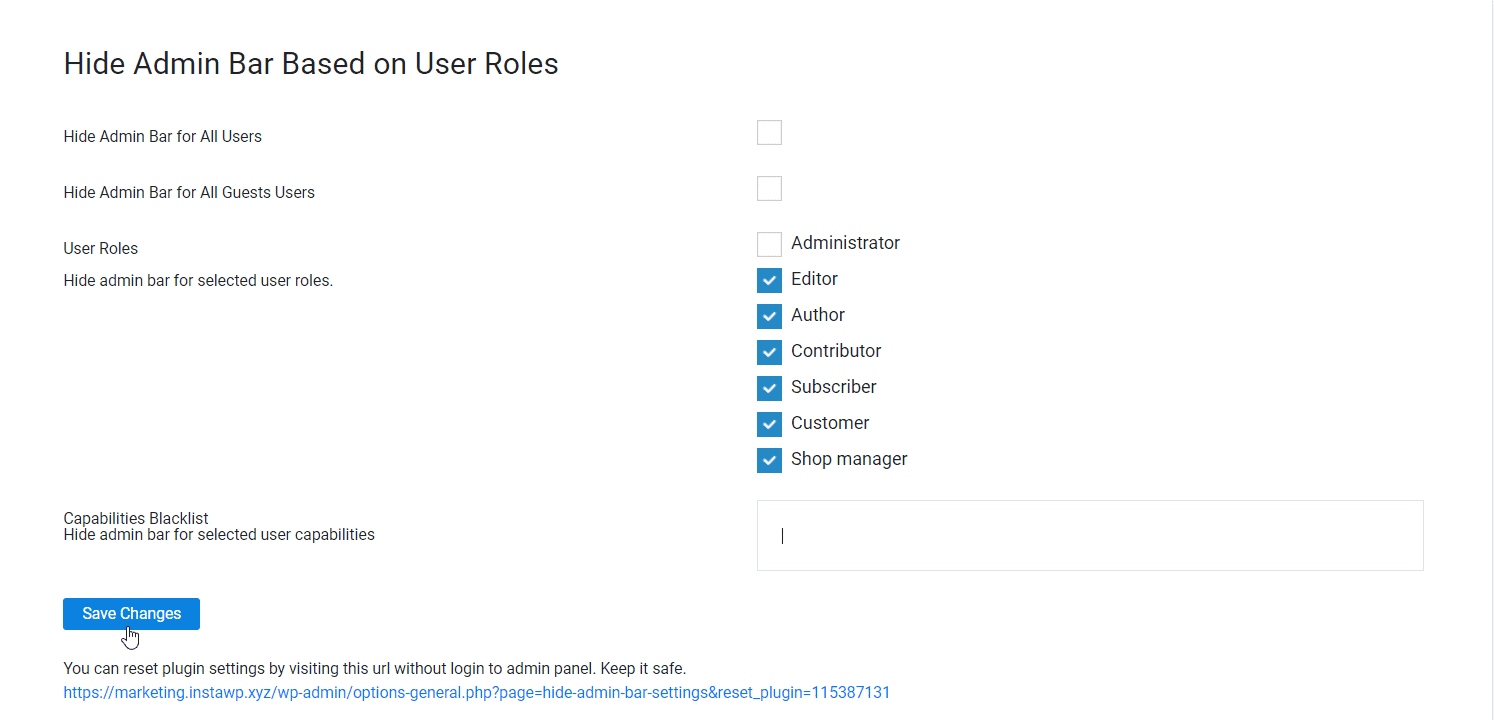
Task: Enable Hide Admin Bar for All Users
Action: tap(769, 132)
